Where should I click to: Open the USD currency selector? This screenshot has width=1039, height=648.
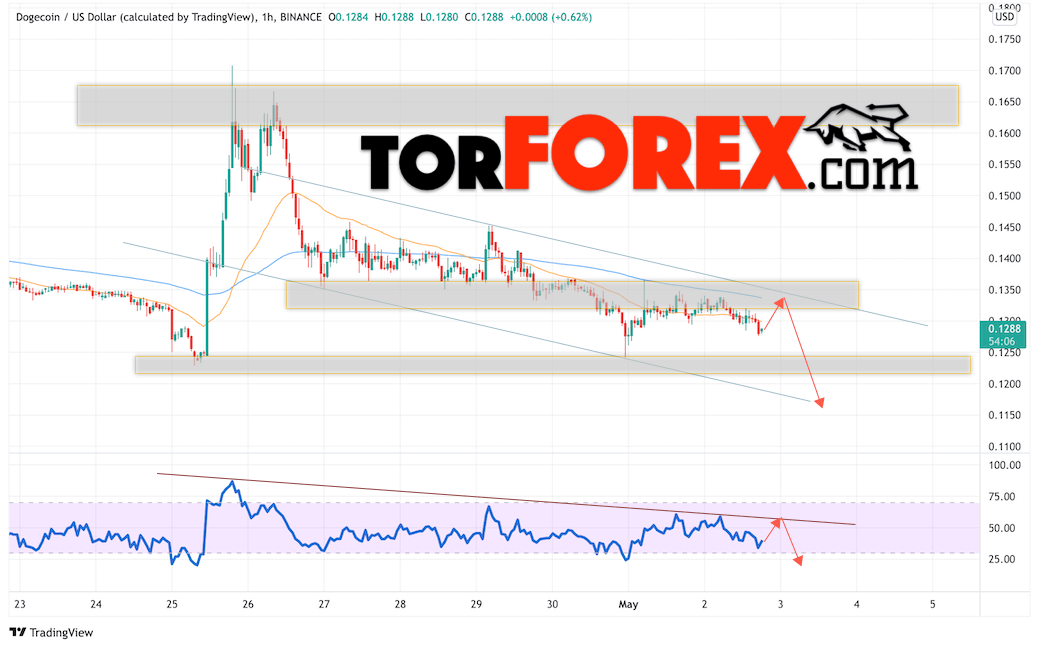pos(1005,17)
